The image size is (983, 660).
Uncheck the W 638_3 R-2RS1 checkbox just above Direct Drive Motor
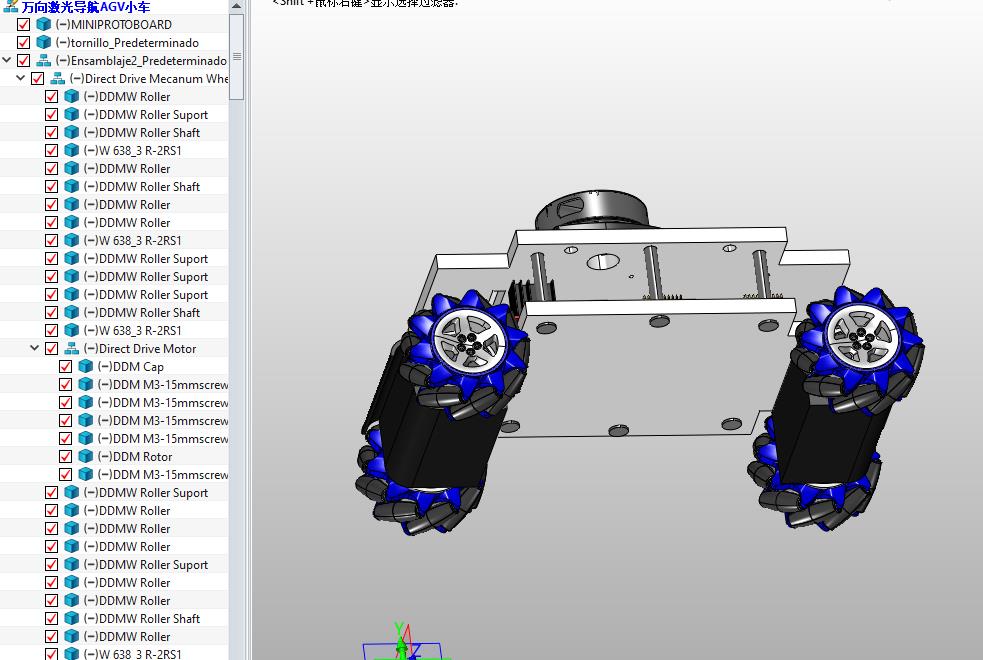click(51, 330)
